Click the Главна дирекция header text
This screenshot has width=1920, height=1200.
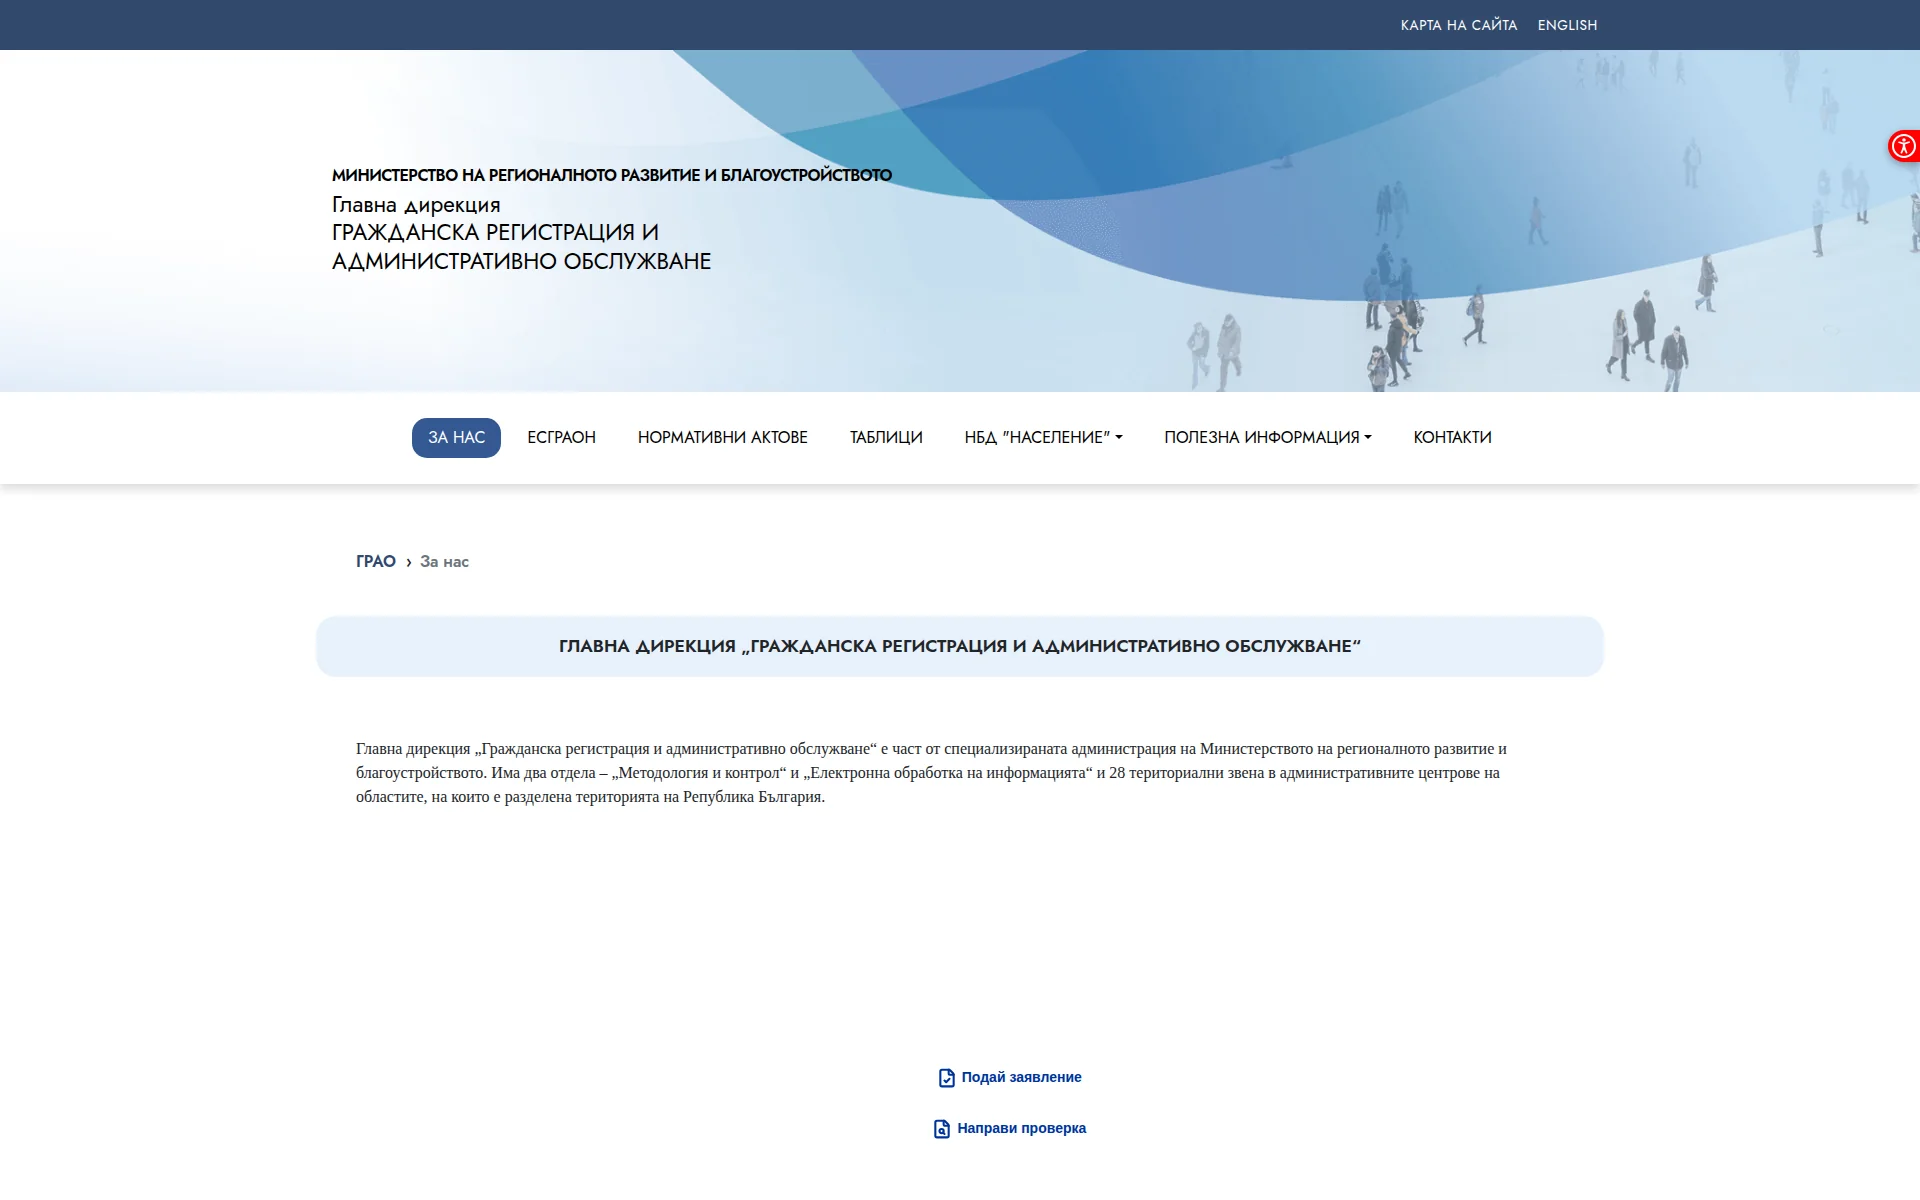[x=416, y=205]
